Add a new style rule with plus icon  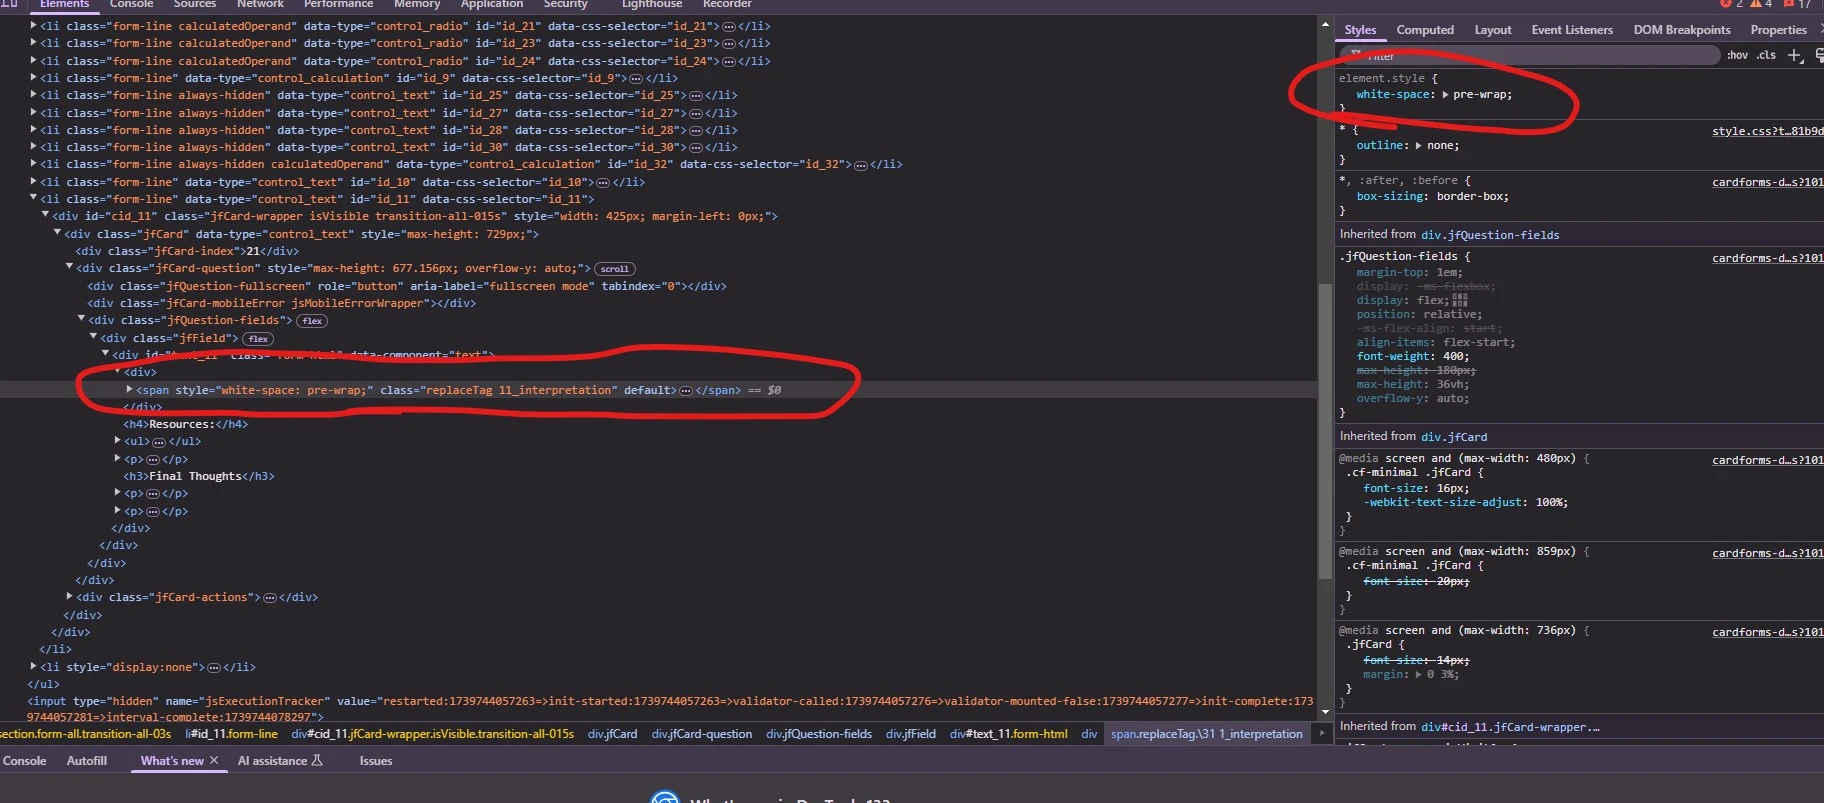(1795, 55)
